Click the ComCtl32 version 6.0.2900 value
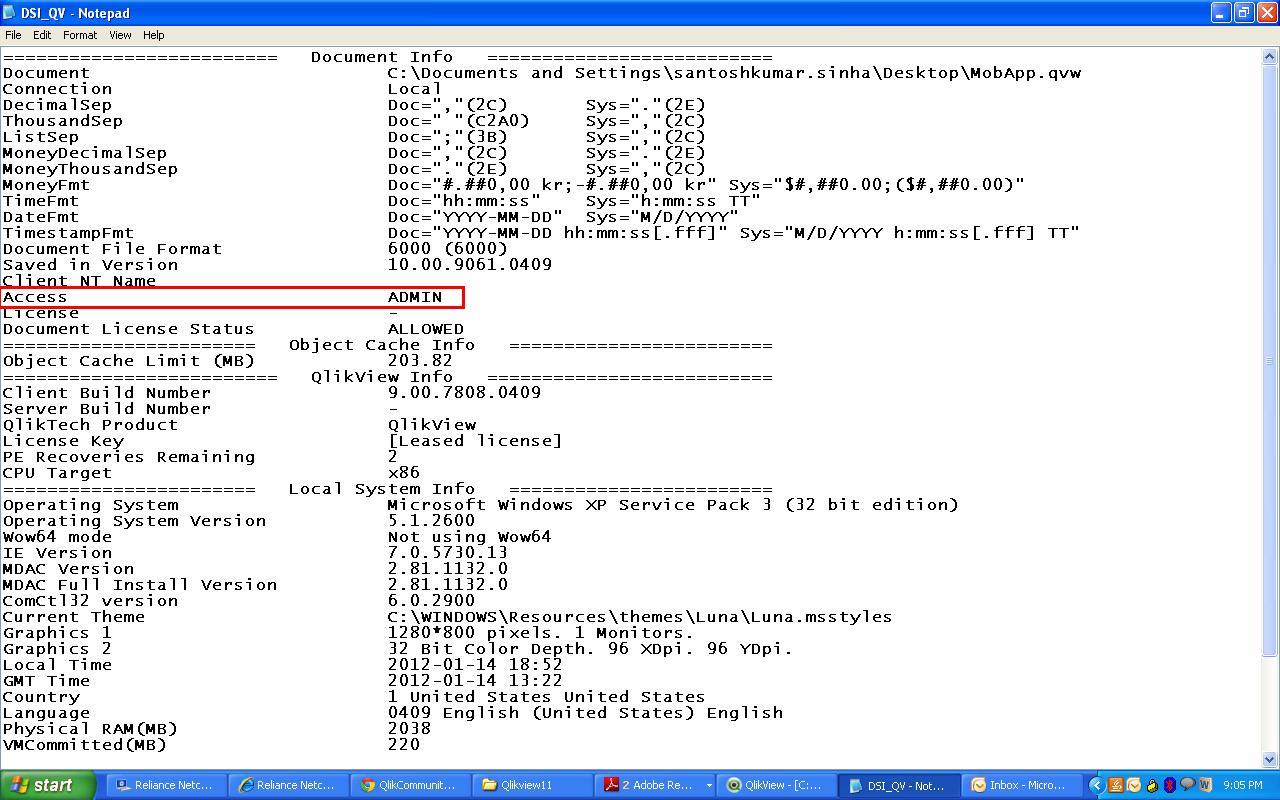Screen dimensions: 1280x800 point(431,601)
